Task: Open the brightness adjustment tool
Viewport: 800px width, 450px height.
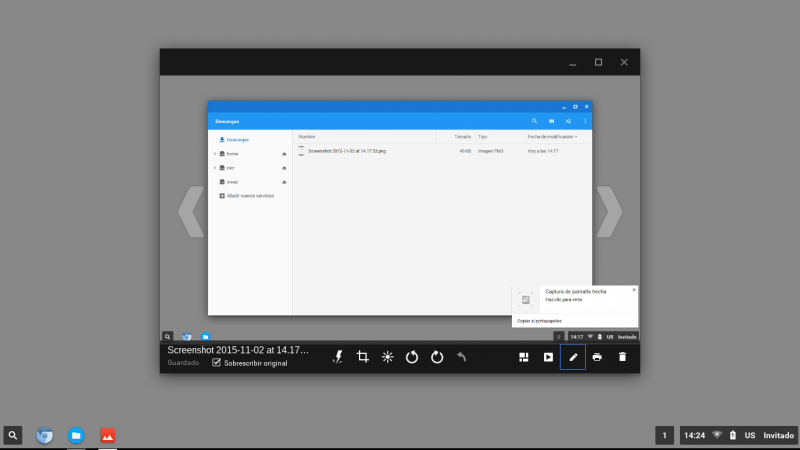Action: tap(388, 357)
